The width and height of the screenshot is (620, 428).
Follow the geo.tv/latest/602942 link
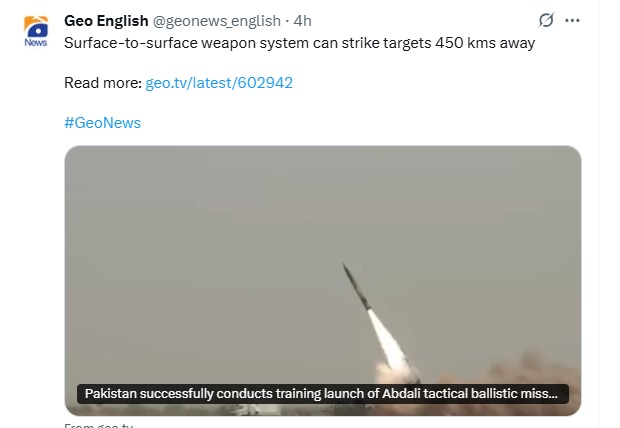(219, 82)
